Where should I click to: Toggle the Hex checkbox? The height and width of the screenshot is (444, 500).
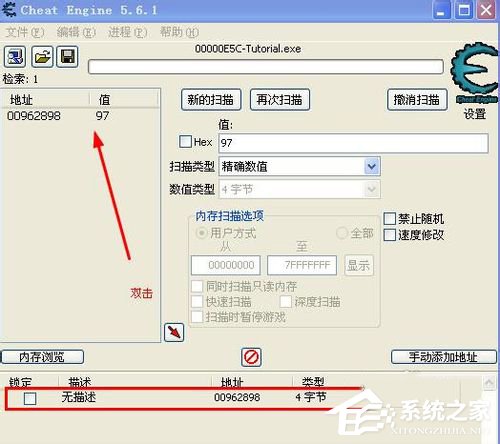pyautogui.click(x=185, y=142)
